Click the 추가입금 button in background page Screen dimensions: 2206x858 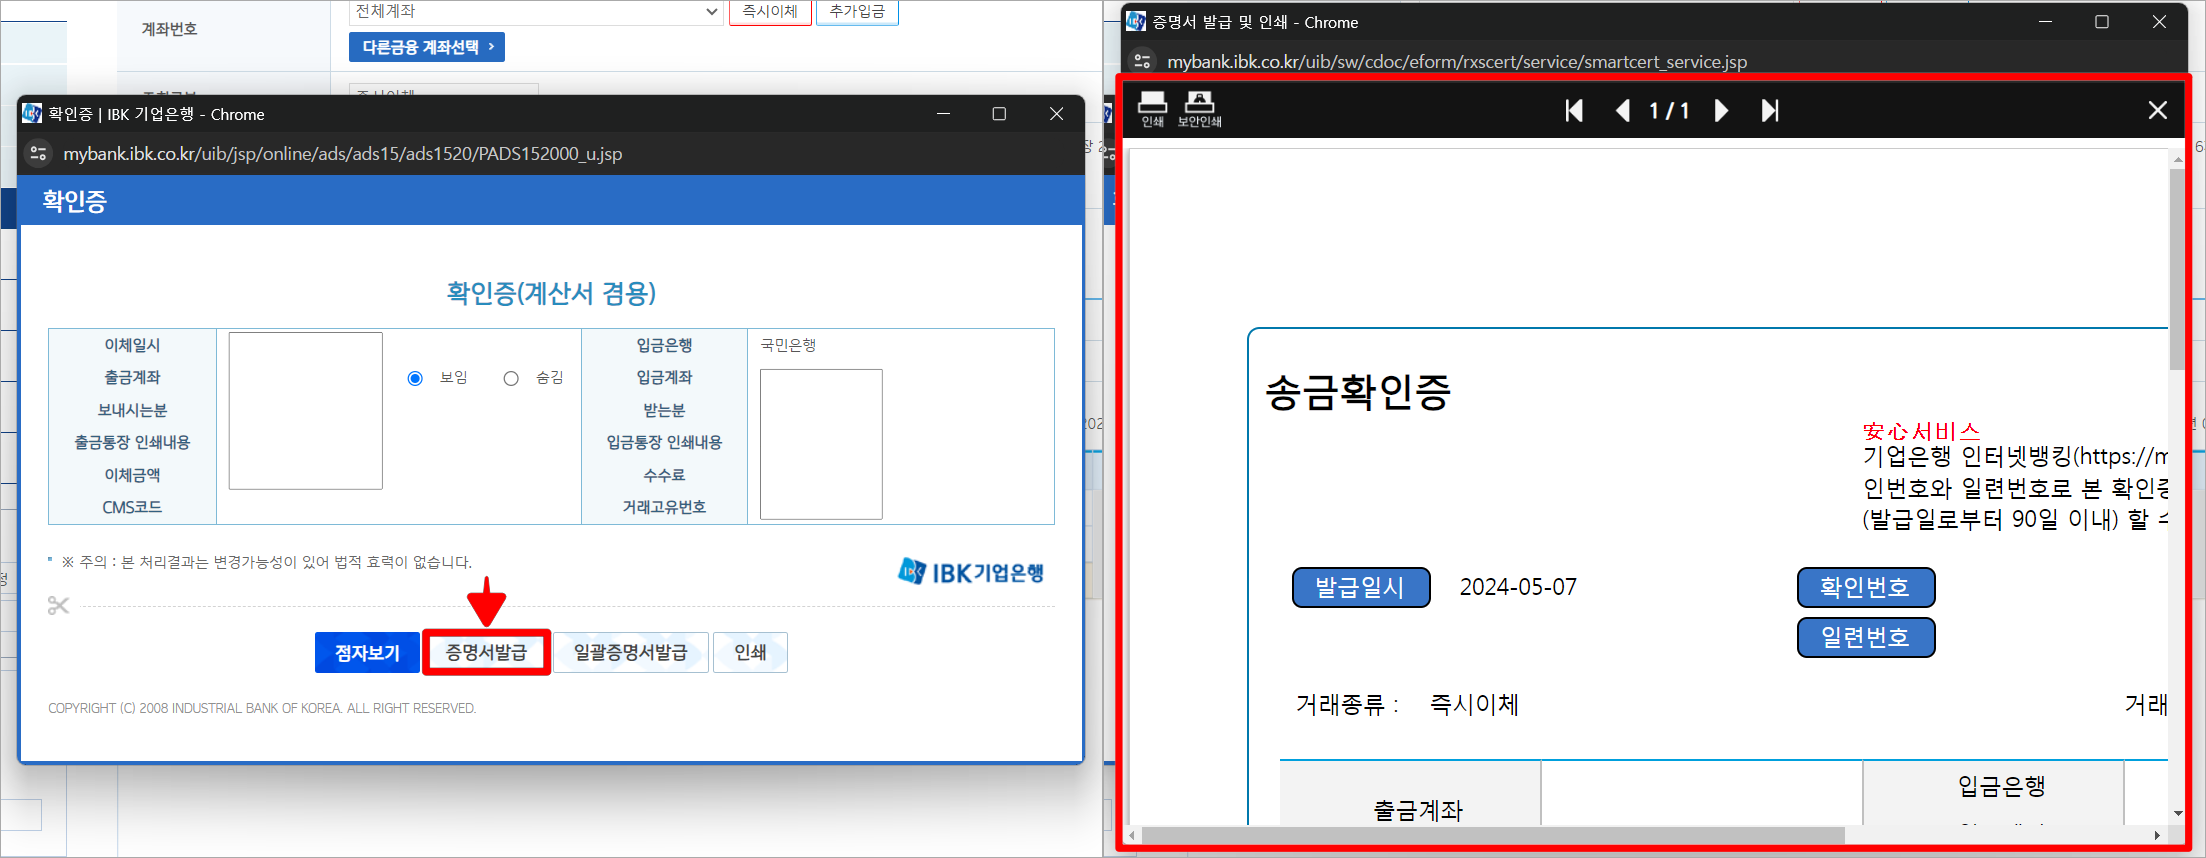coord(857,12)
